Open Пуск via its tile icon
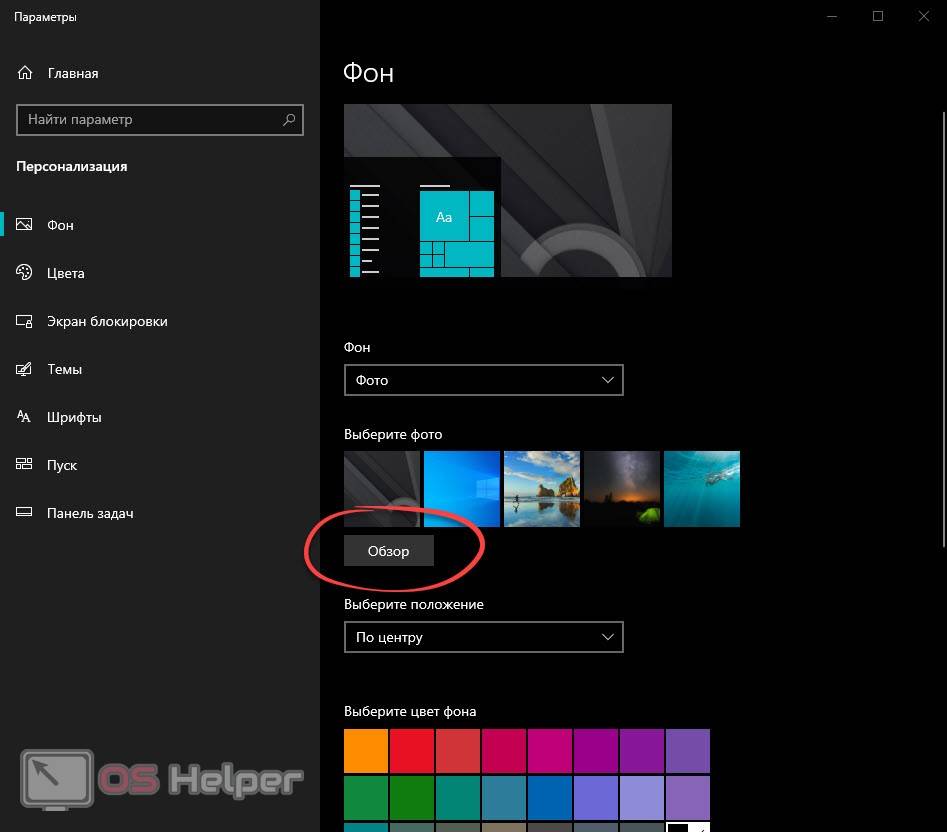Image resolution: width=947 pixels, height=832 pixels. point(25,465)
